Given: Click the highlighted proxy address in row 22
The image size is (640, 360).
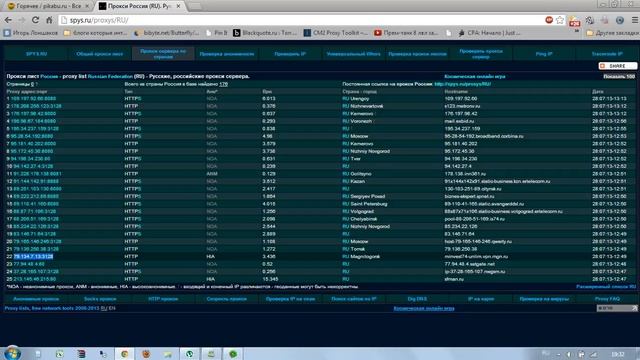Looking at the screenshot, I should (33, 256).
